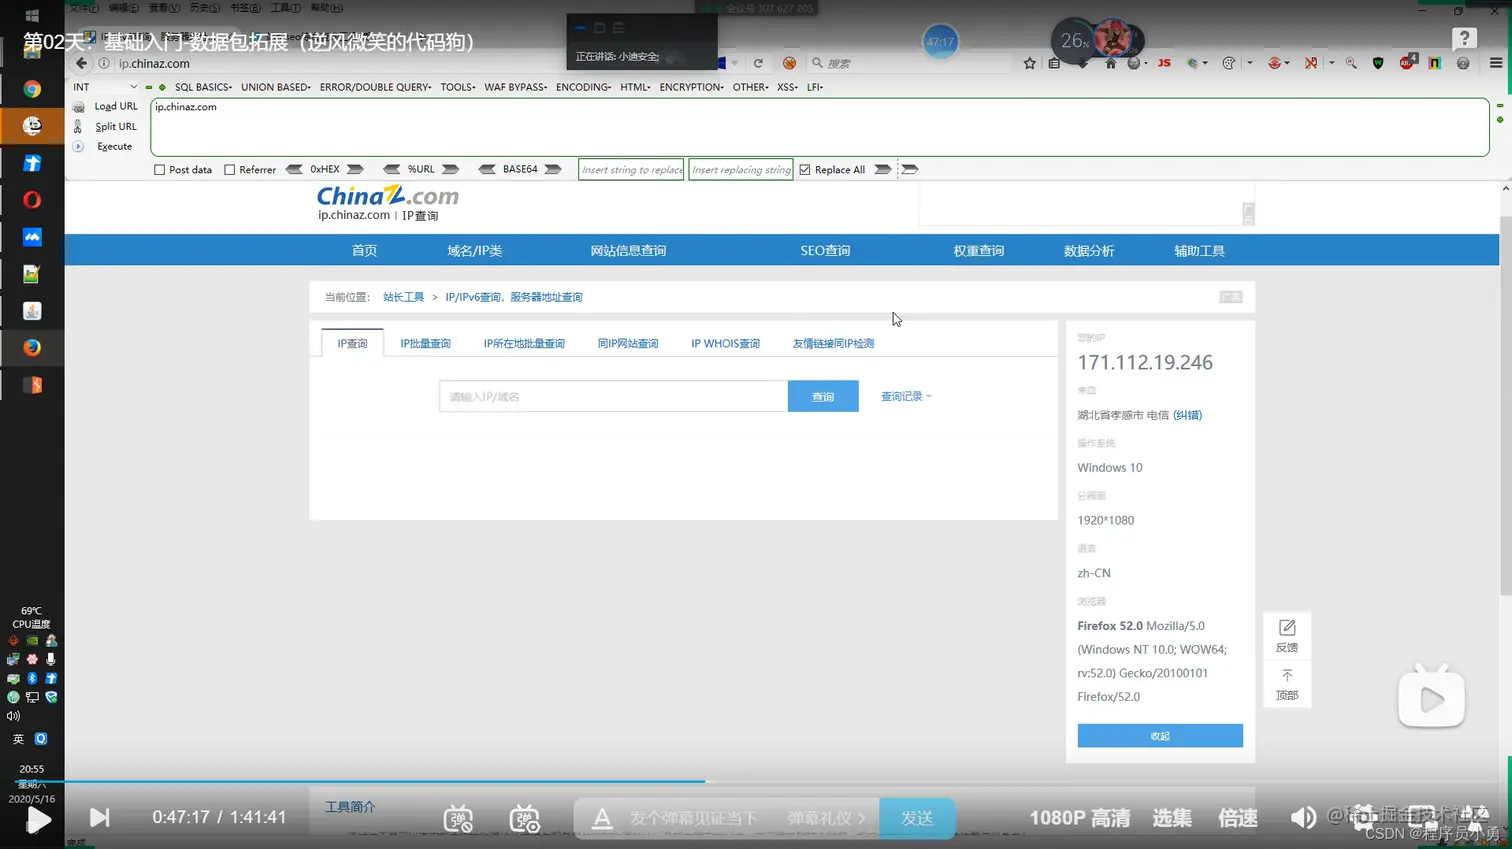1512x849 pixels.
Task: Click the 0xHEX encode right arrow
Action: pos(355,169)
